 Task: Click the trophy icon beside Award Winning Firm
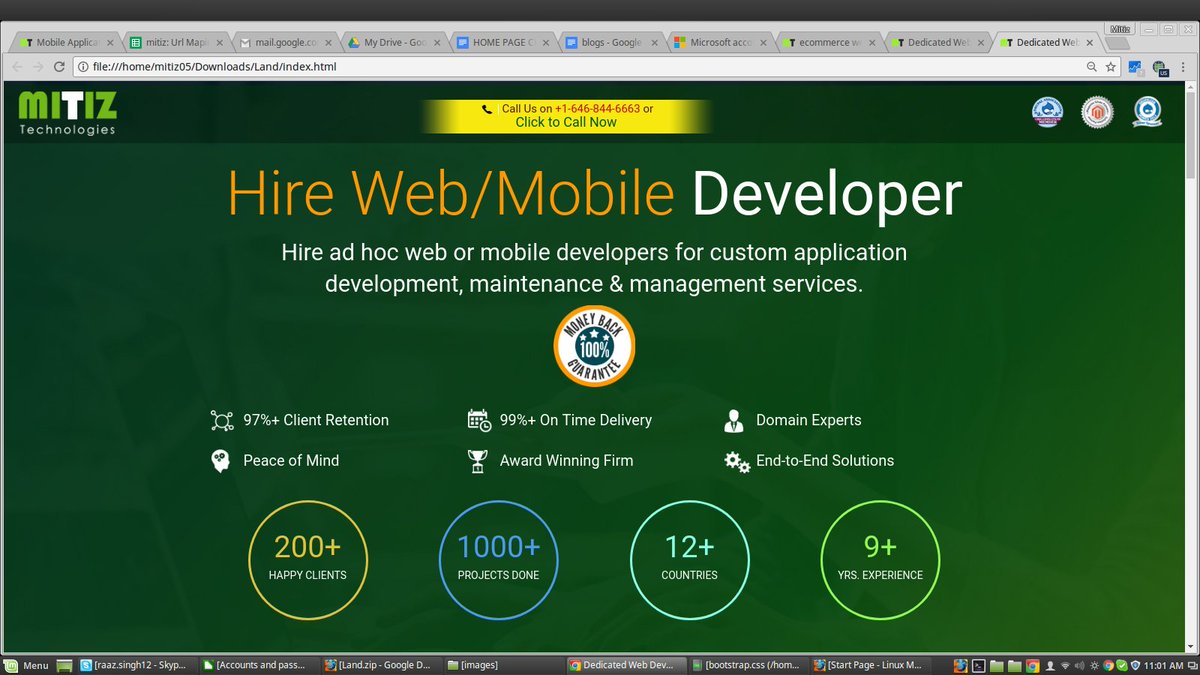pos(478,461)
